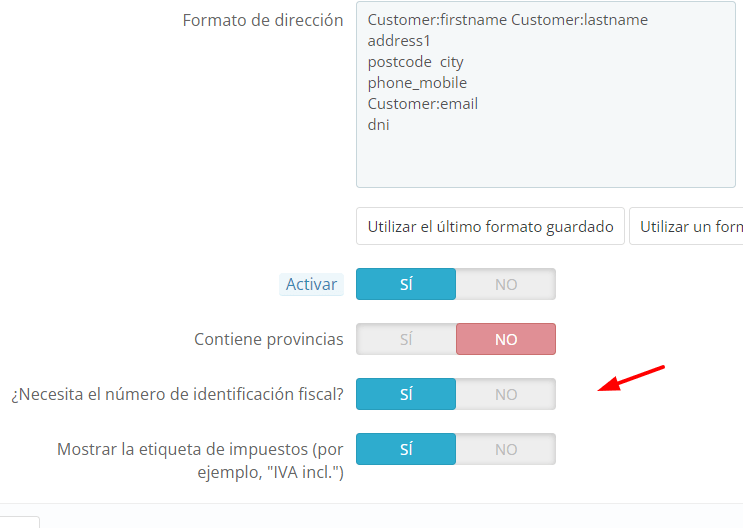Viewport: 743px width, 528px height.
Task: Click the phone_mobile line in address format
Action: coord(417,83)
